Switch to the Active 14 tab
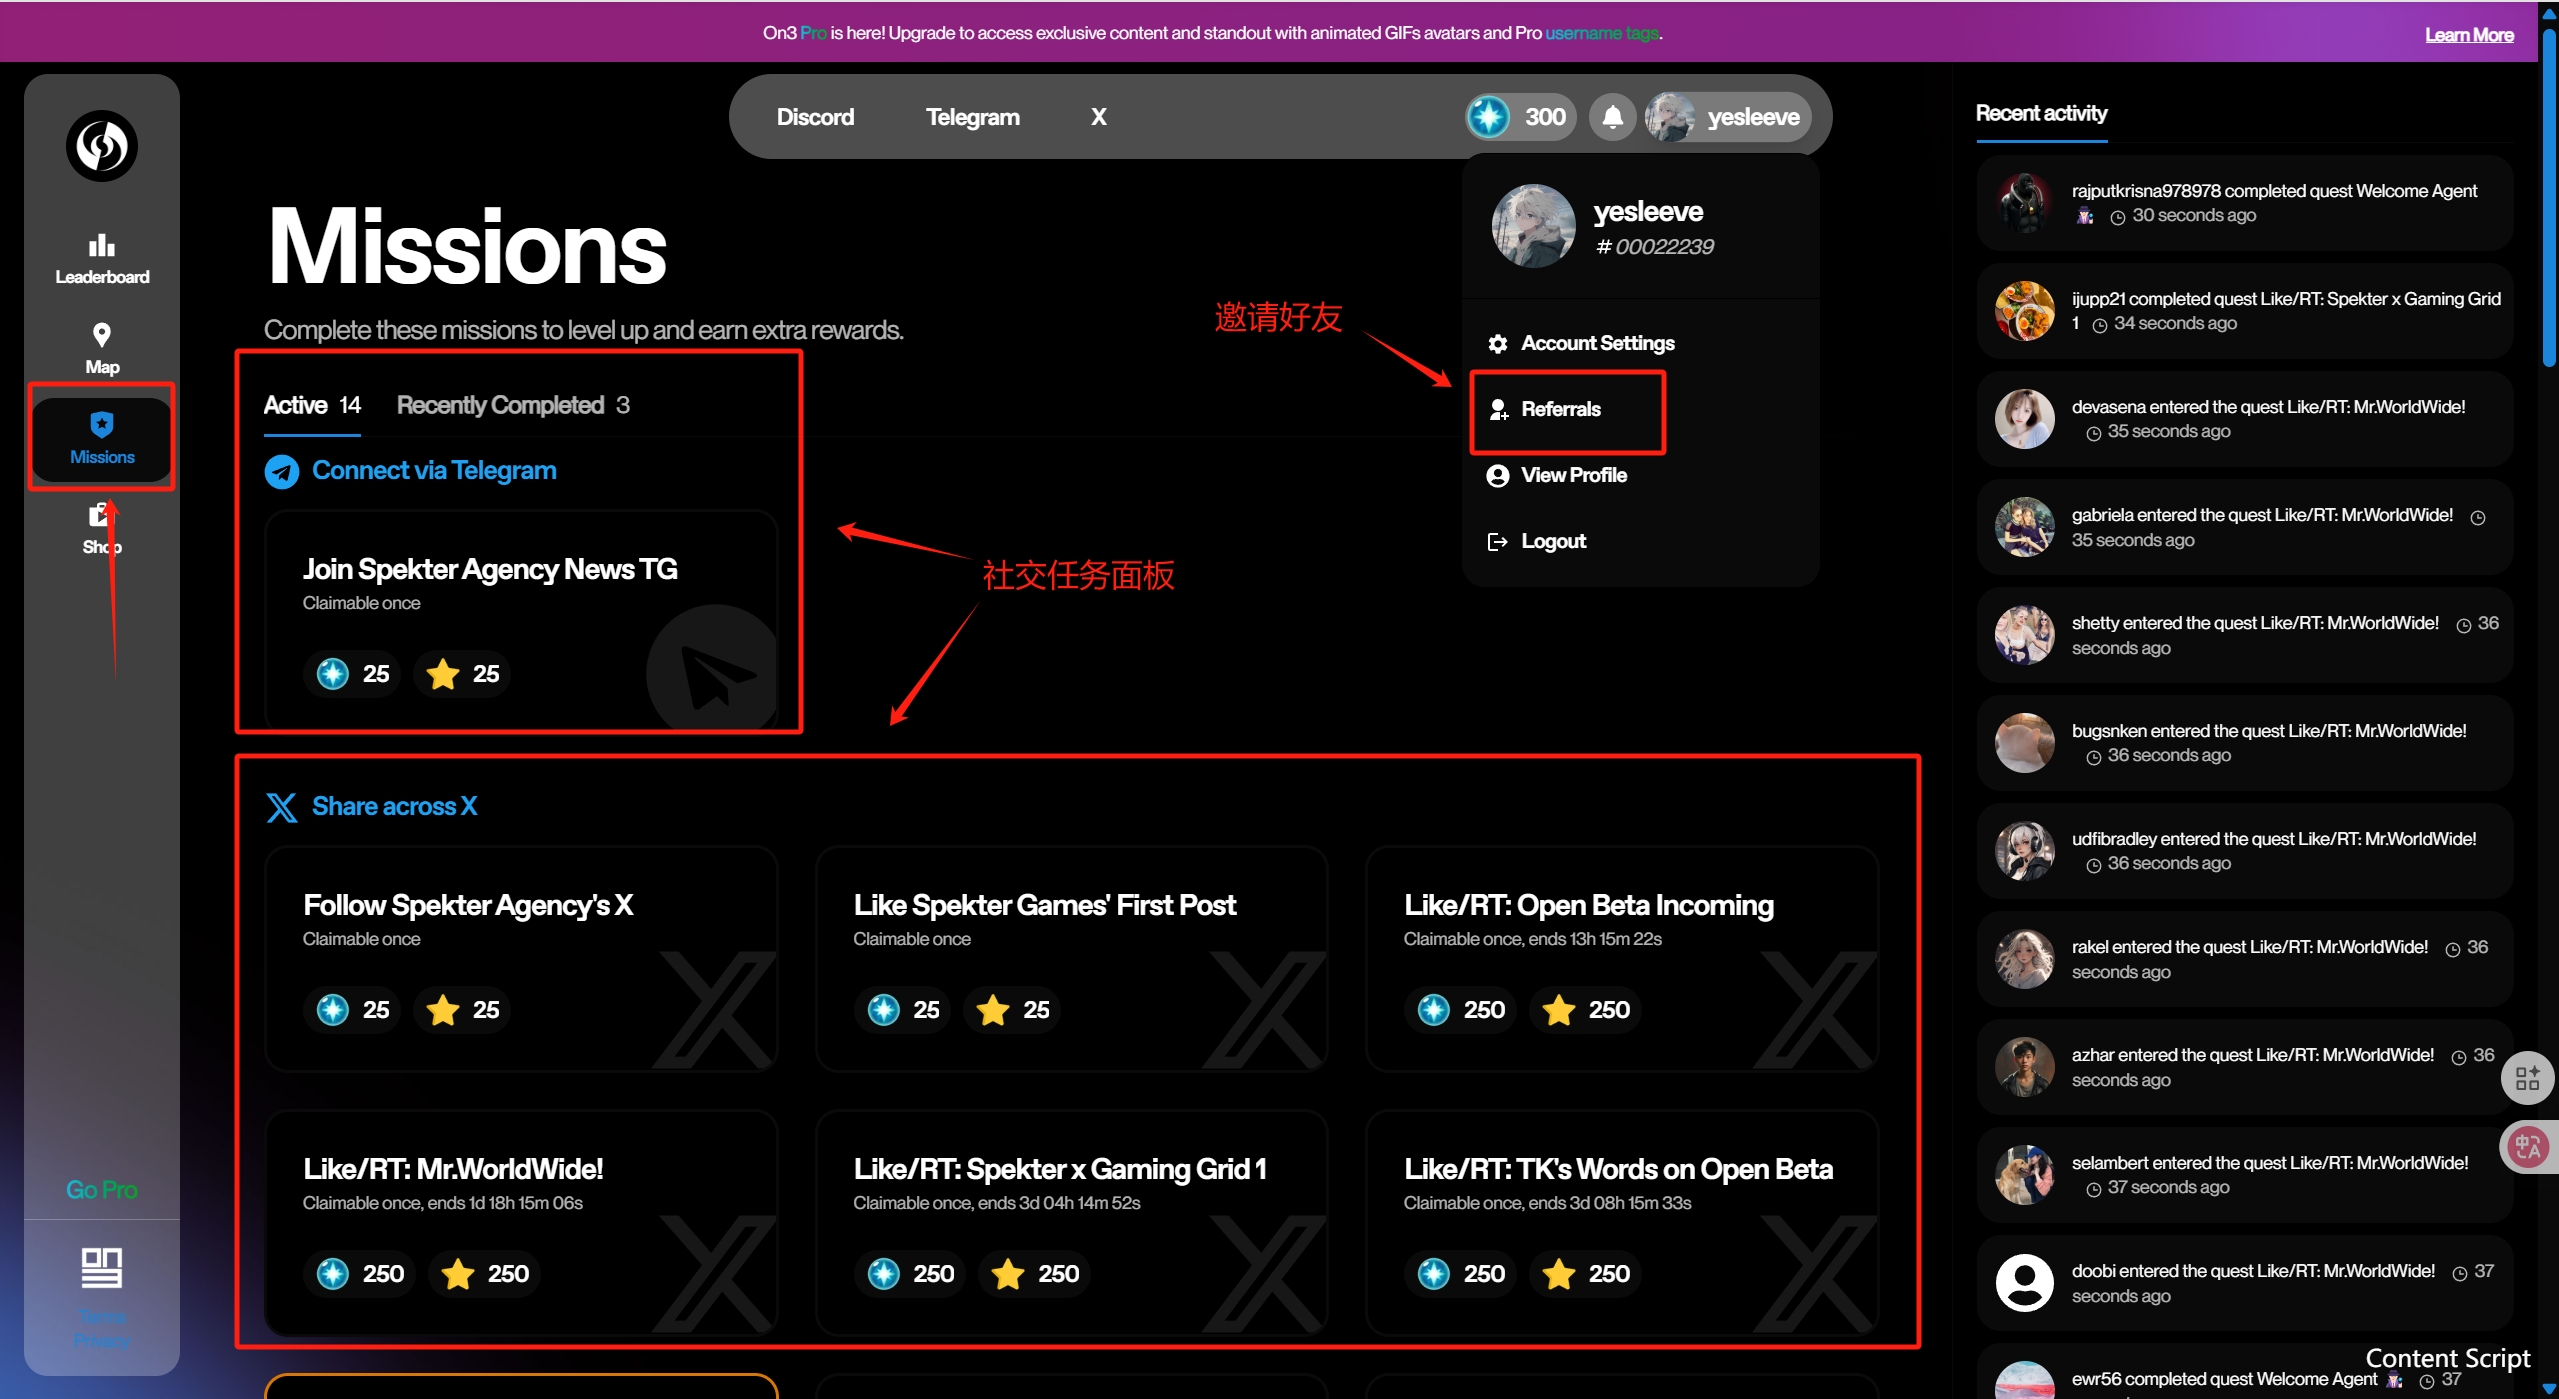The width and height of the screenshot is (2559, 1399). (312, 406)
